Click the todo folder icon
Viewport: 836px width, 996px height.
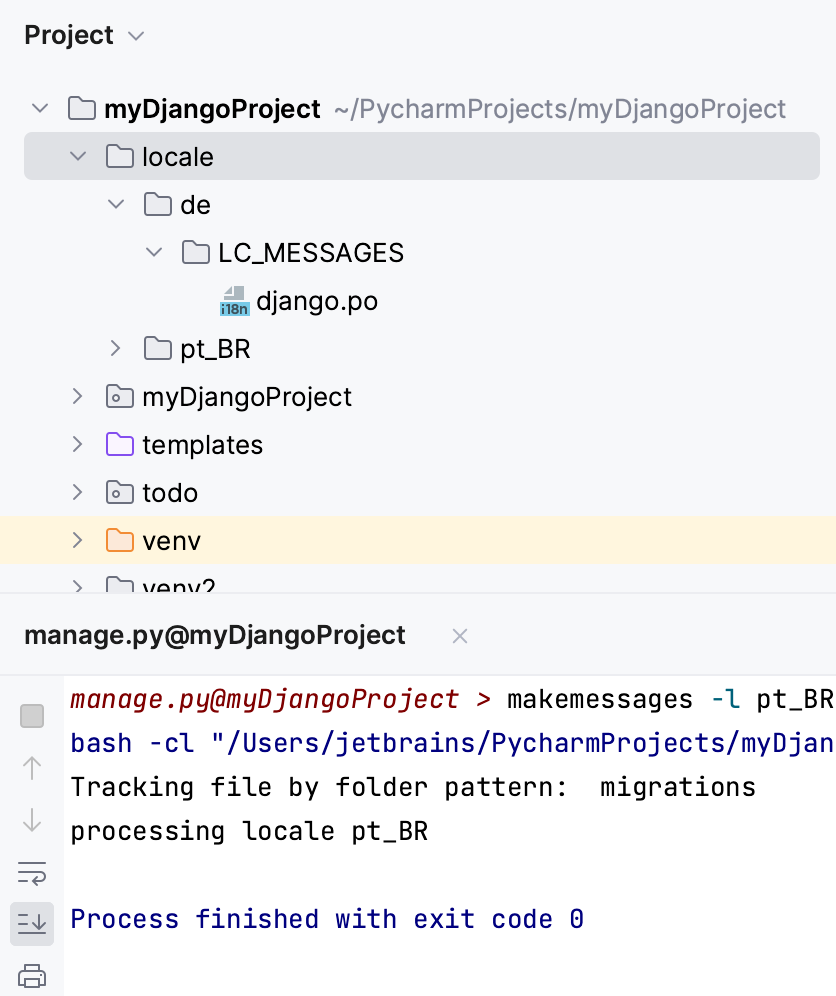[x=119, y=492]
